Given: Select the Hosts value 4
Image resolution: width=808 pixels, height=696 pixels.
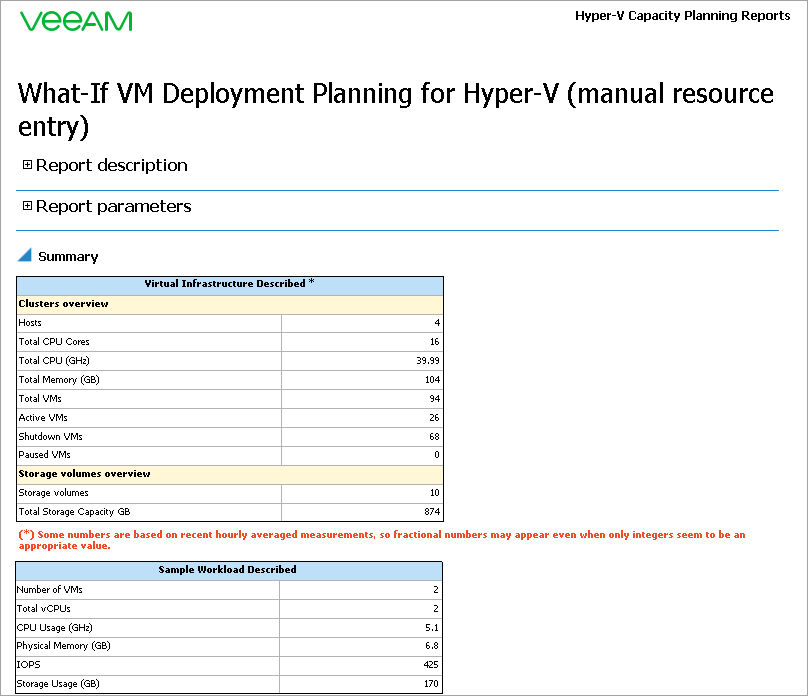Looking at the screenshot, I should (x=437, y=323).
